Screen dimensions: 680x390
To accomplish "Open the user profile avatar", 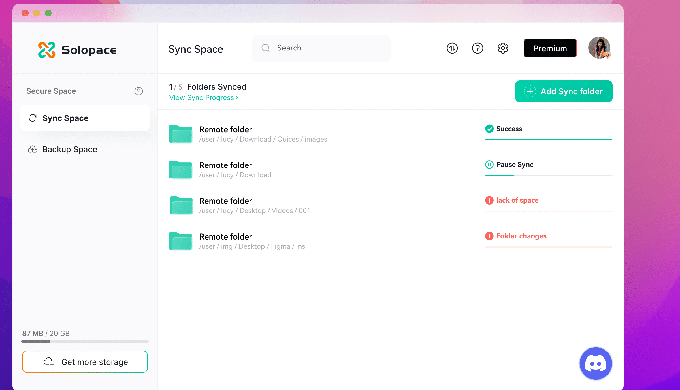I will click(x=599, y=48).
